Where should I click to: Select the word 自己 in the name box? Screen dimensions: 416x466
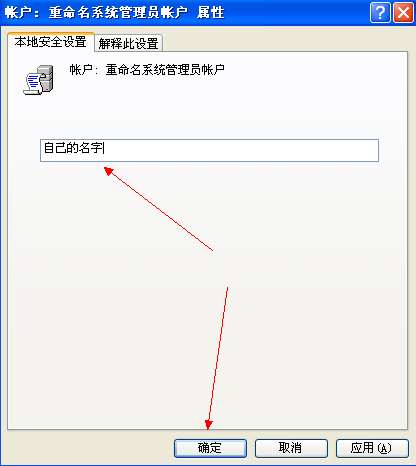click(x=55, y=148)
